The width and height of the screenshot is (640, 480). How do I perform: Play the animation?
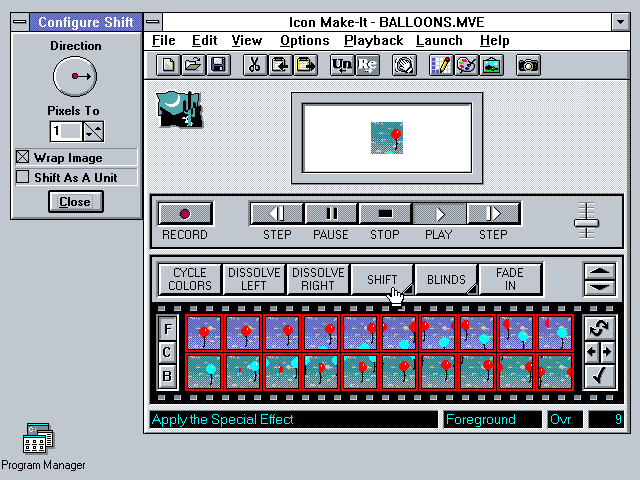pos(439,213)
